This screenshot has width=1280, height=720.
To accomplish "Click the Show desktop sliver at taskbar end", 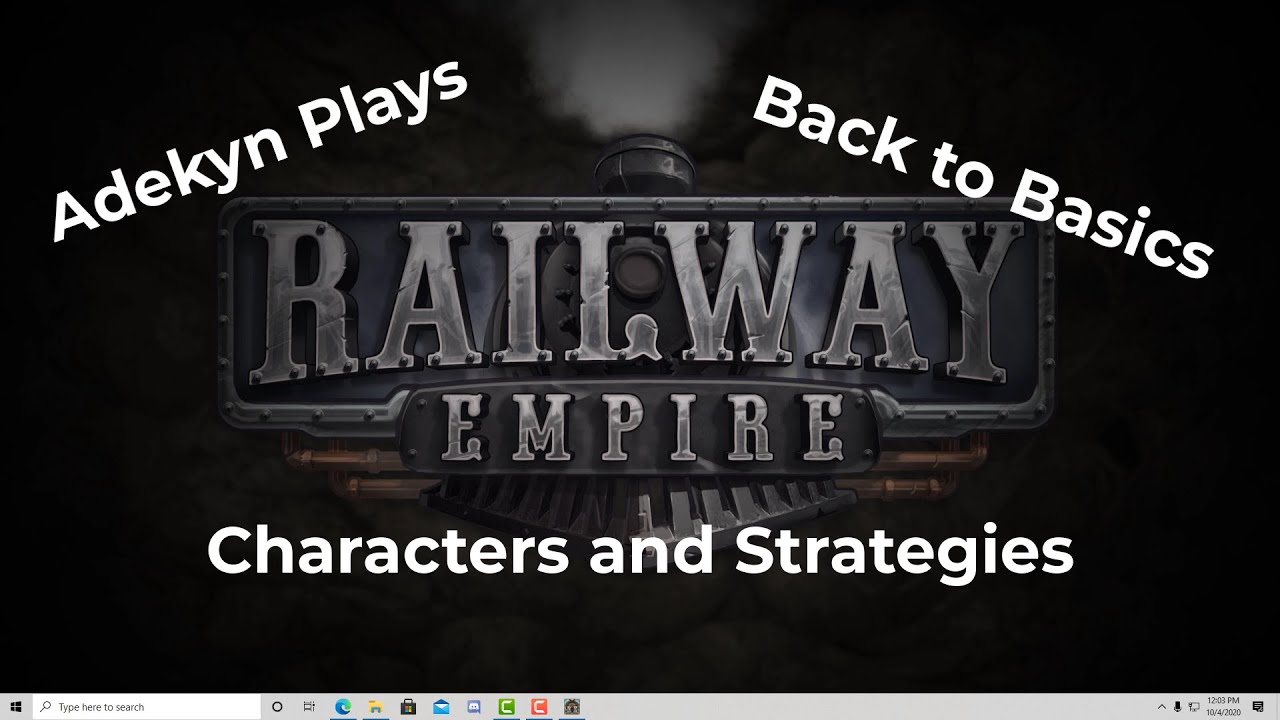I will (1277, 707).
